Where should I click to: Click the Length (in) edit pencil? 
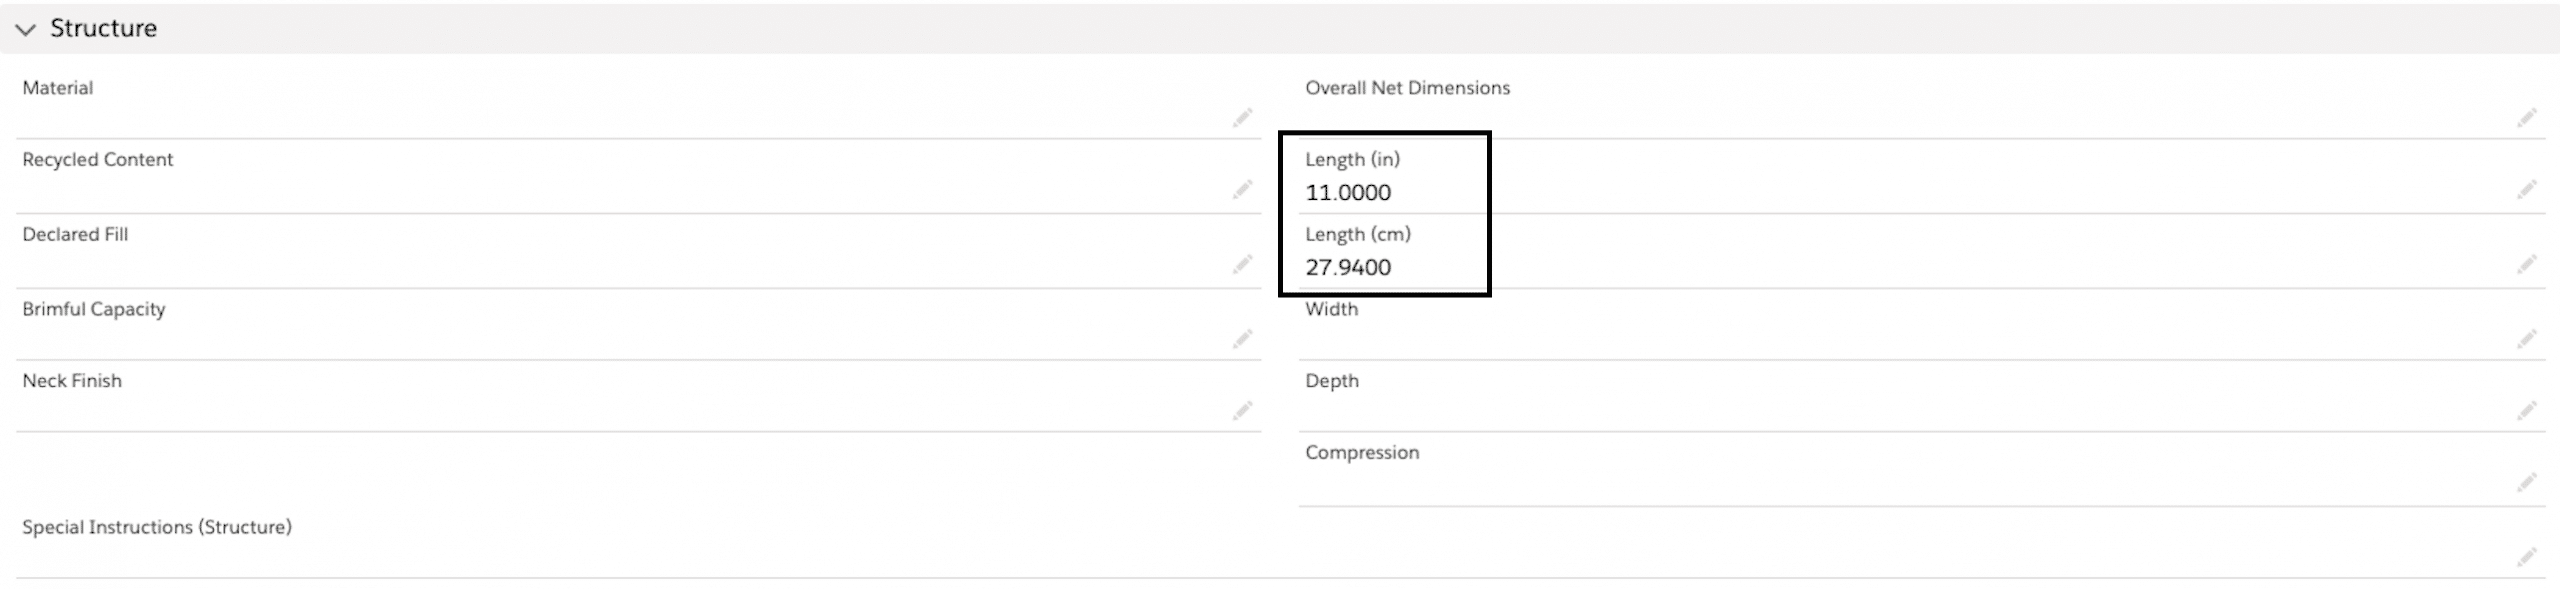click(2526, 190)
